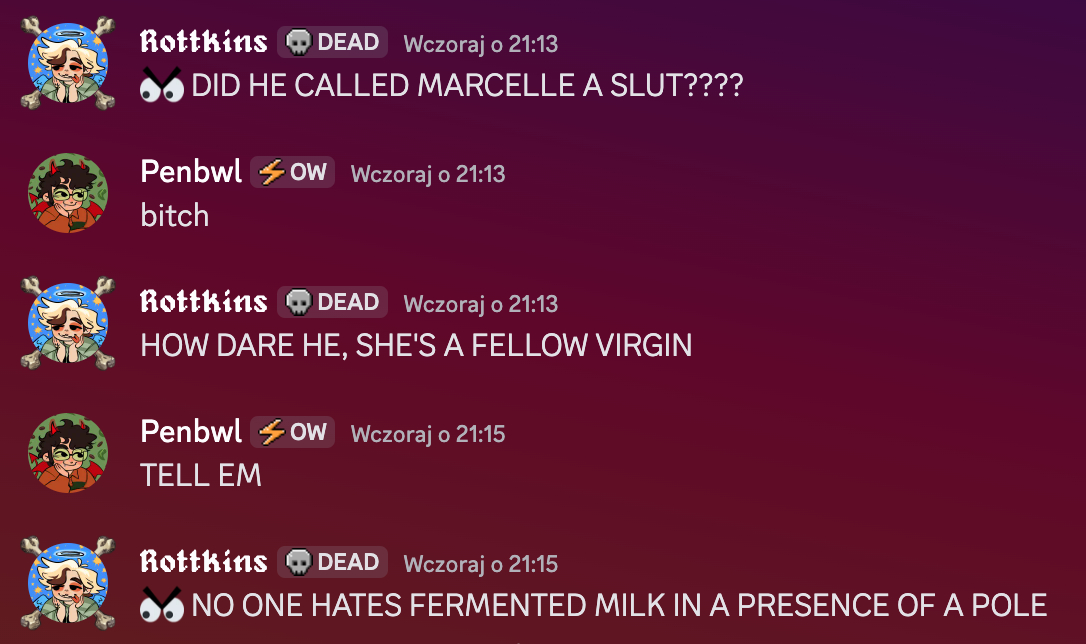Open the Rottkins username above HOW DARE HE
The image size is (1086, 644).
coord(204,301)
